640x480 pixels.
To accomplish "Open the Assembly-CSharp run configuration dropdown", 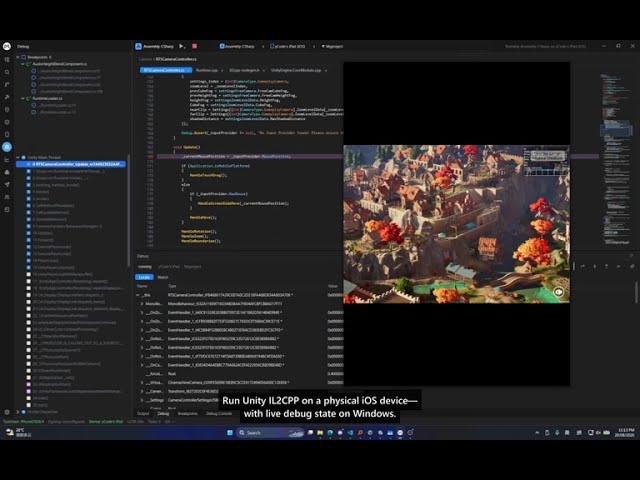I will (155, 46).
